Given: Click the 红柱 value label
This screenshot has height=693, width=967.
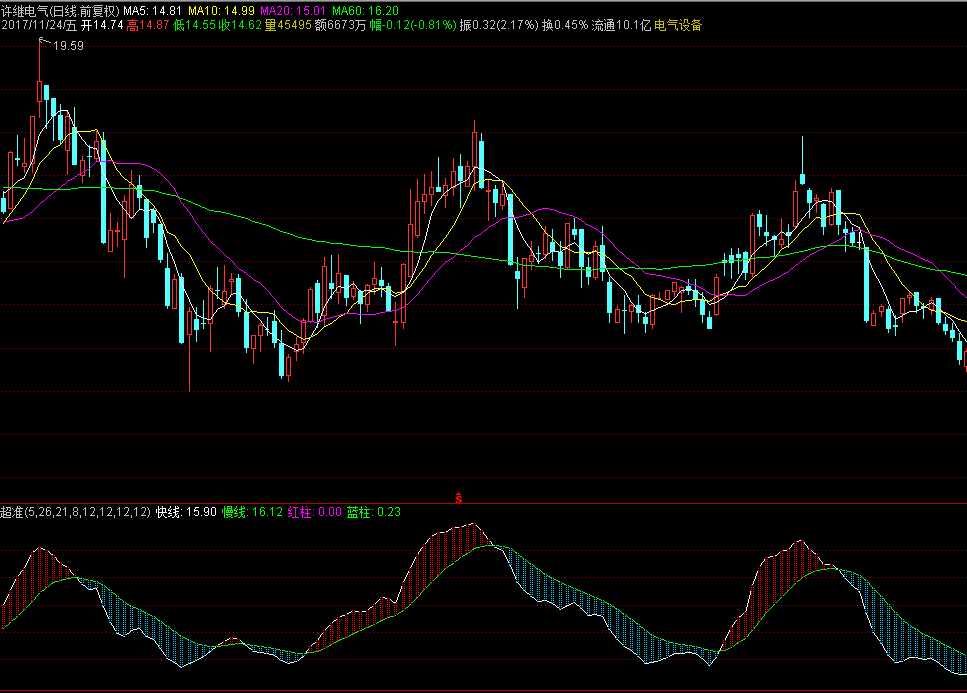Looking at the screenshot, I should tap(314, 512).
